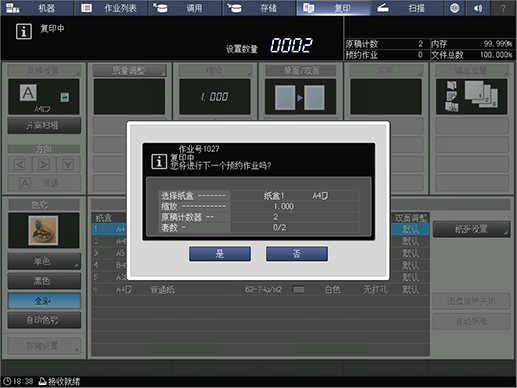Select 全彩 full color mode

pos(44,301)
